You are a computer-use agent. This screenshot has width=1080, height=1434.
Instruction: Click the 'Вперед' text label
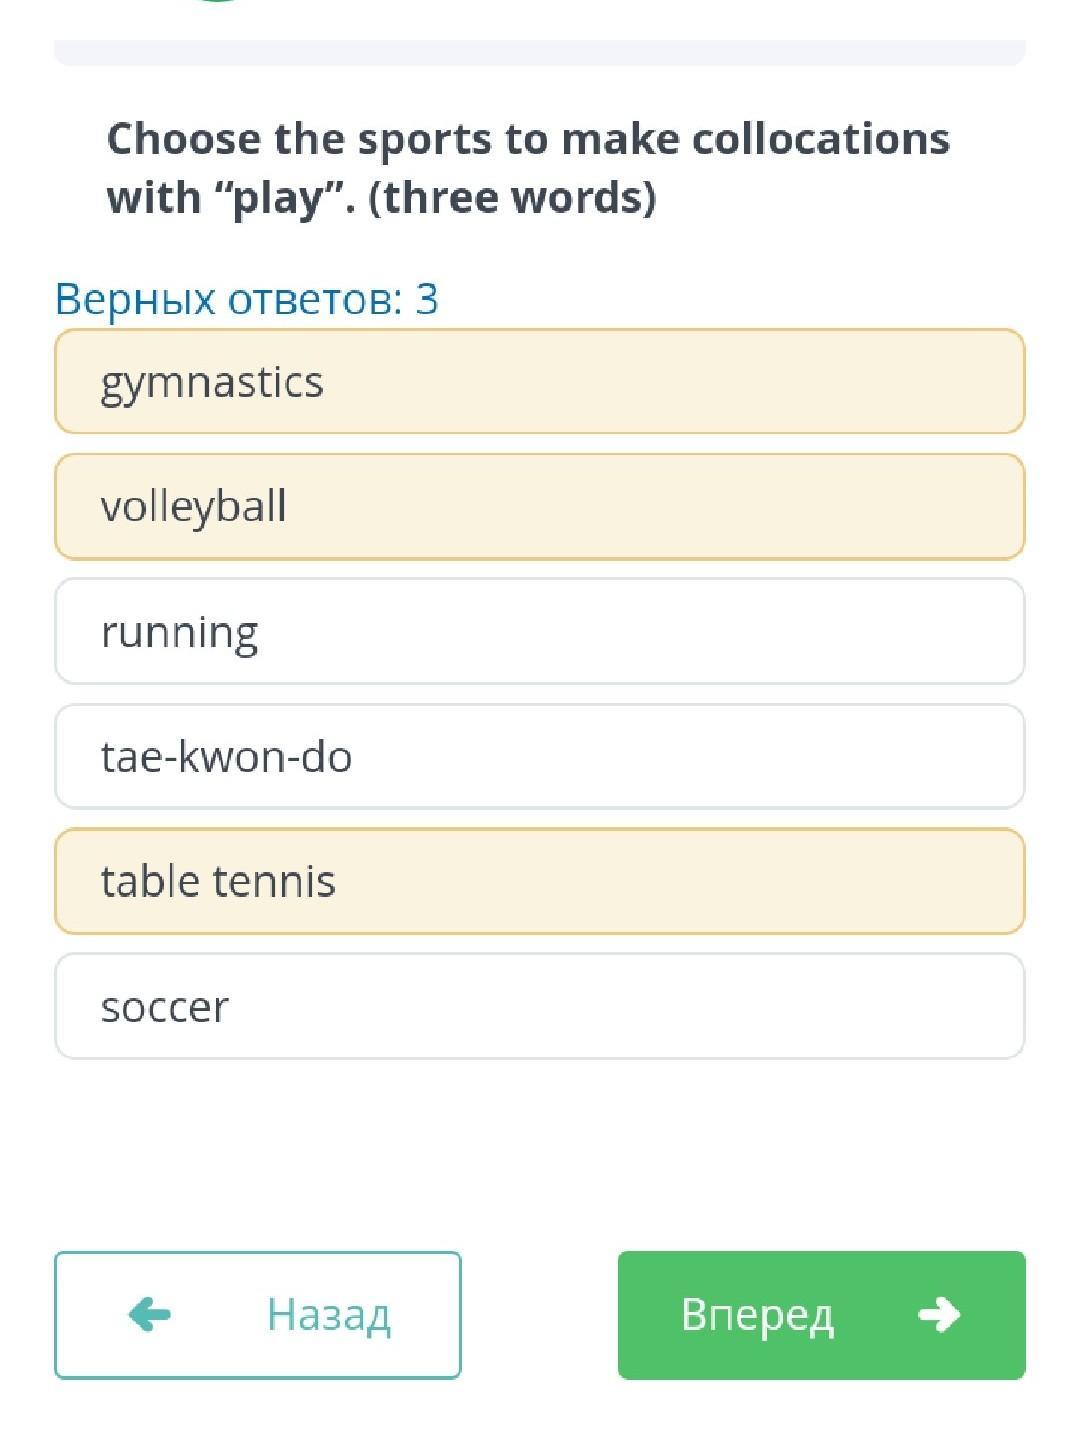coord(757,1314)
